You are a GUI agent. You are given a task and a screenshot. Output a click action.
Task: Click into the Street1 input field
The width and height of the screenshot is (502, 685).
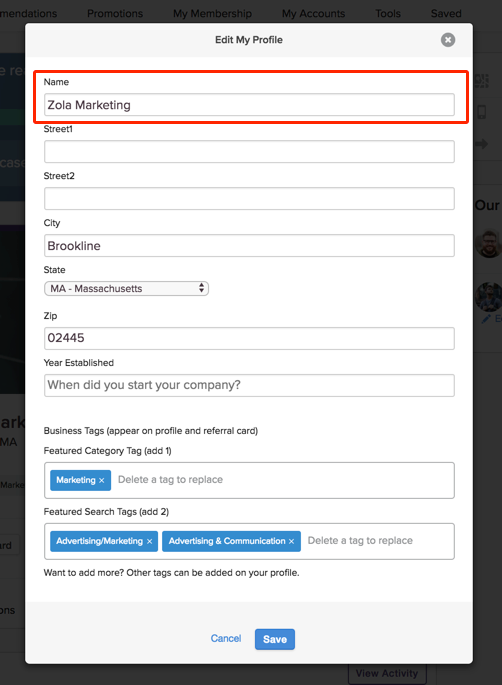pos(249,152)
